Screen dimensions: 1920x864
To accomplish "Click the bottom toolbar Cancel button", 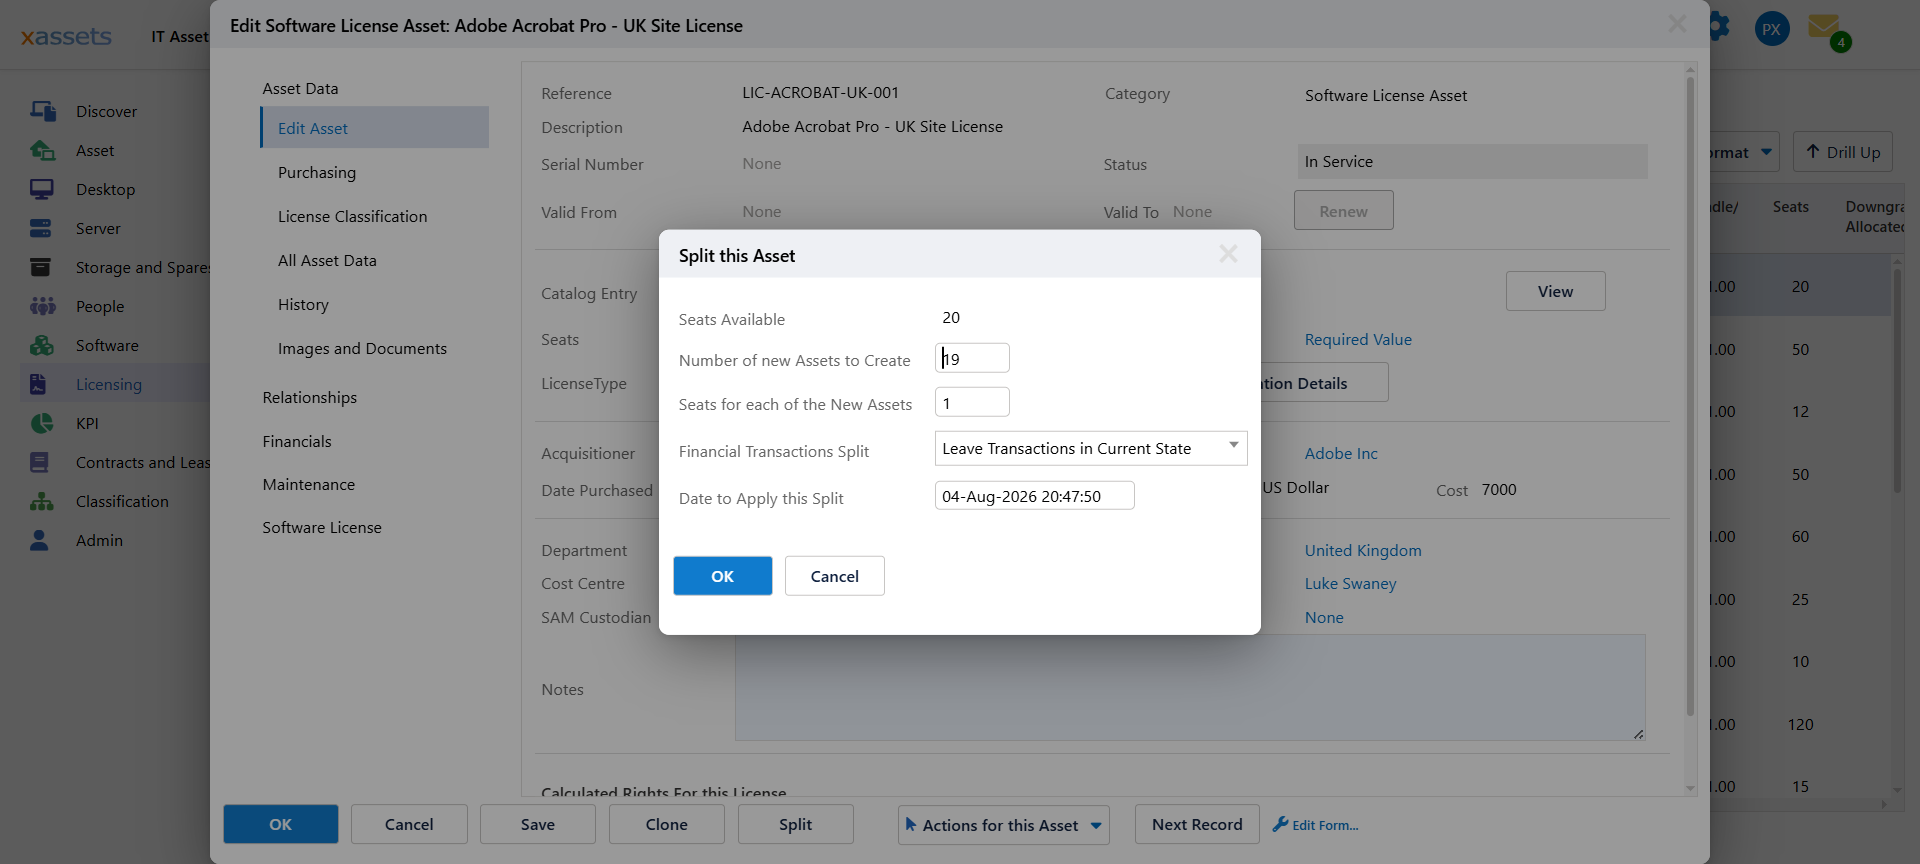I will point(409,824).
